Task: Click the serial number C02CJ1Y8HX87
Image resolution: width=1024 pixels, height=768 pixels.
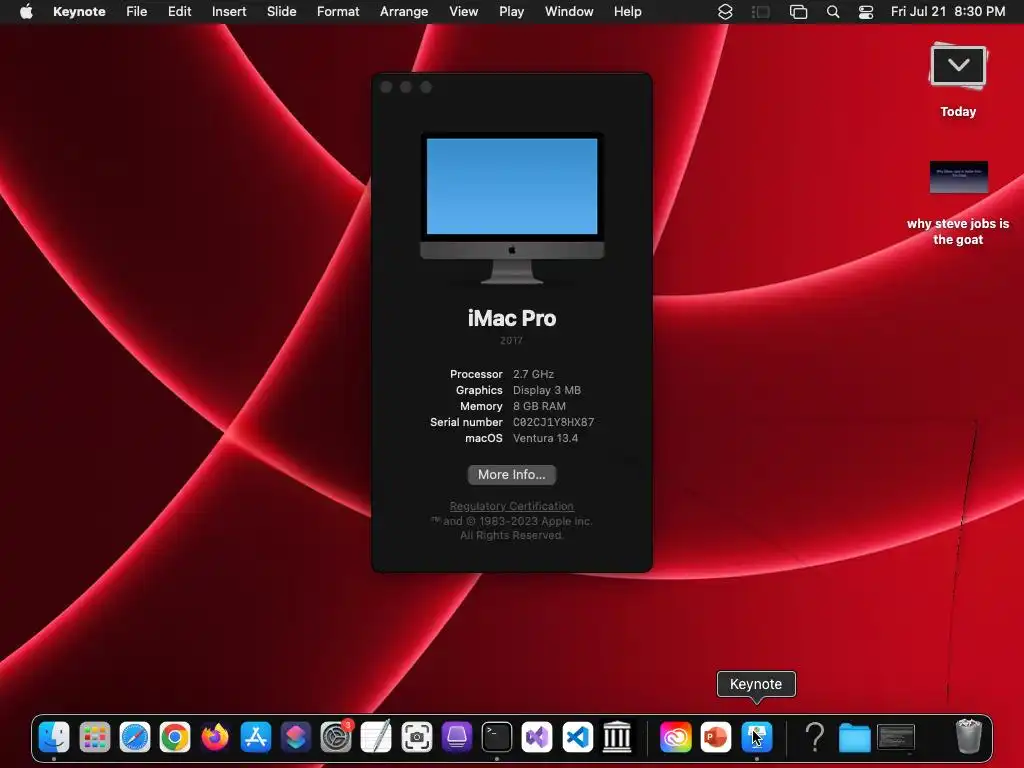Action: pos(553,423)
